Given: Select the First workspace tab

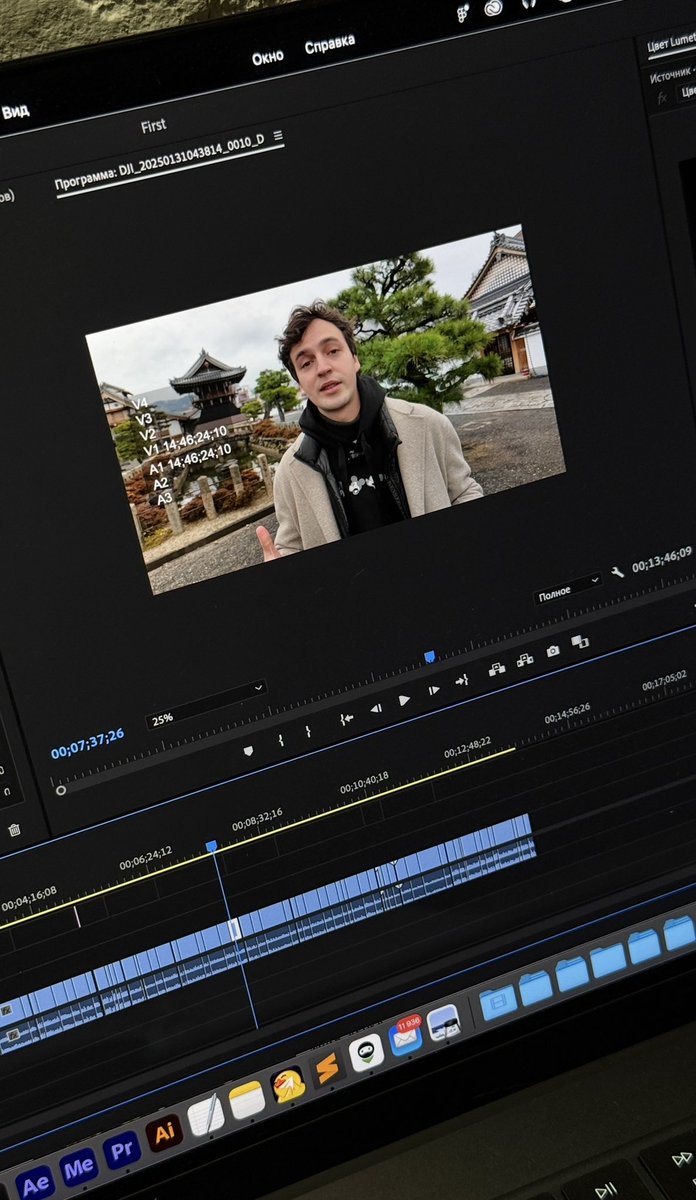Looking at the screenshot, I should click(x=153, y=126).
